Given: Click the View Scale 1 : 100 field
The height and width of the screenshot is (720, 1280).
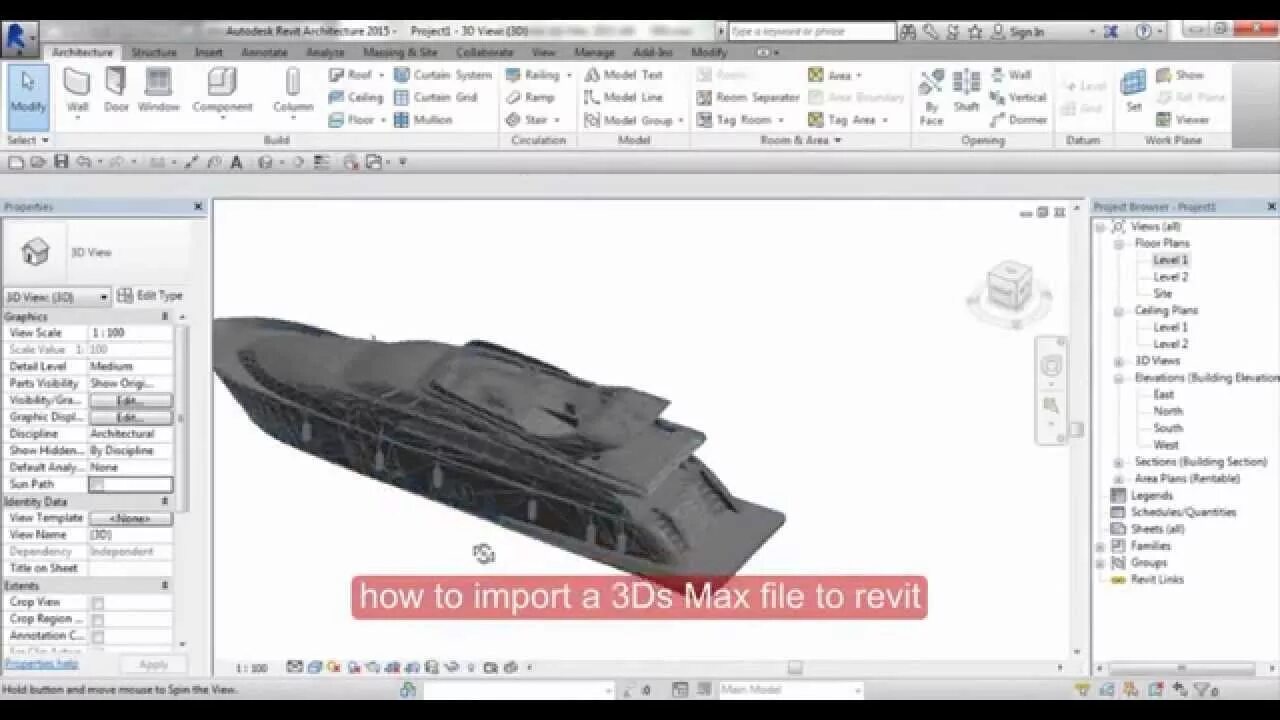Looking at the screenshot, I should pyautogui.click(x=130, y=333).
